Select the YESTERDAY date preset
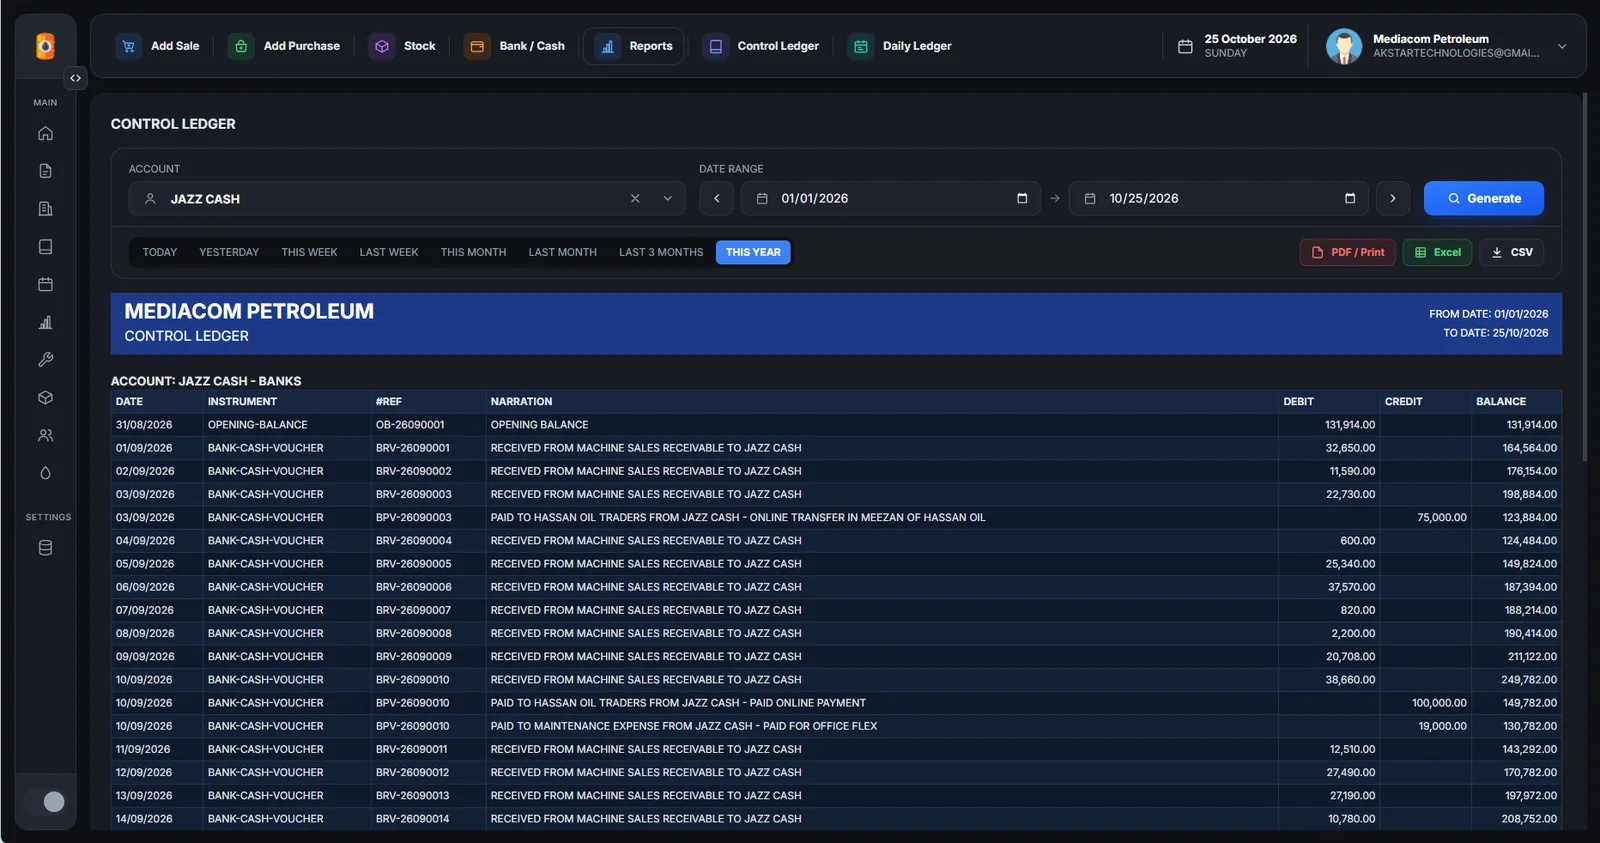This screenshot has width=1600, height=843. 229,252
